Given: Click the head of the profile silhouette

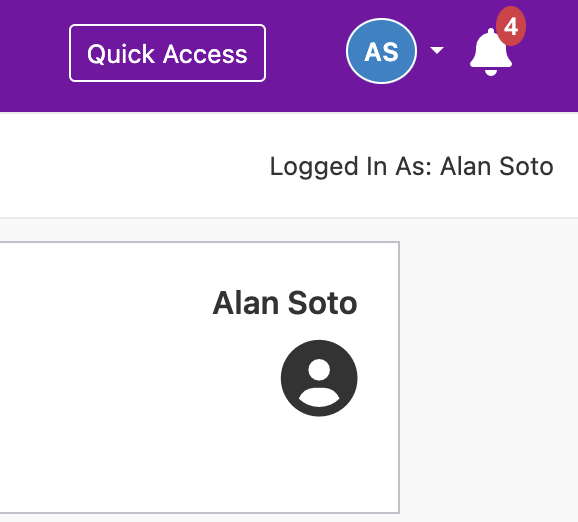Looking at the screenshot, I should (x=319, y=369).
